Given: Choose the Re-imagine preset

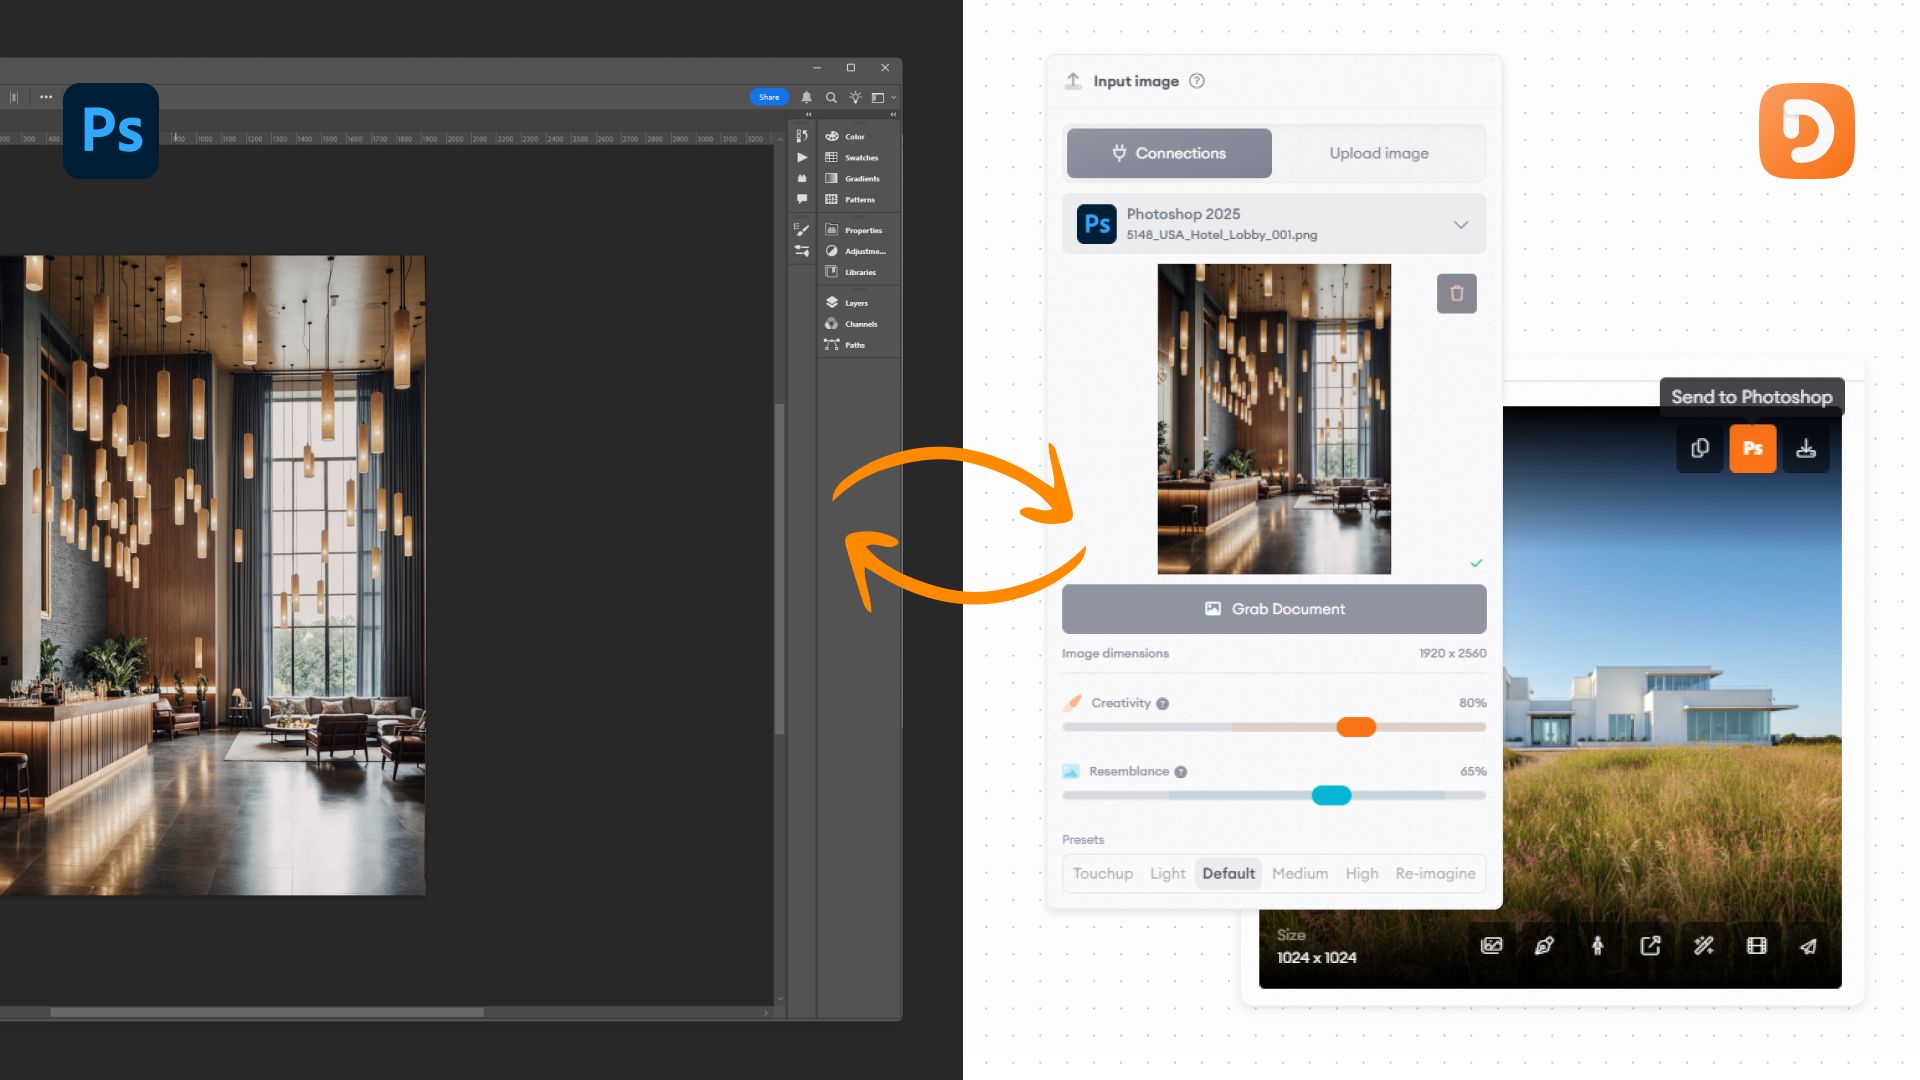Looking at the screenshot, I should click(1435, 873).
